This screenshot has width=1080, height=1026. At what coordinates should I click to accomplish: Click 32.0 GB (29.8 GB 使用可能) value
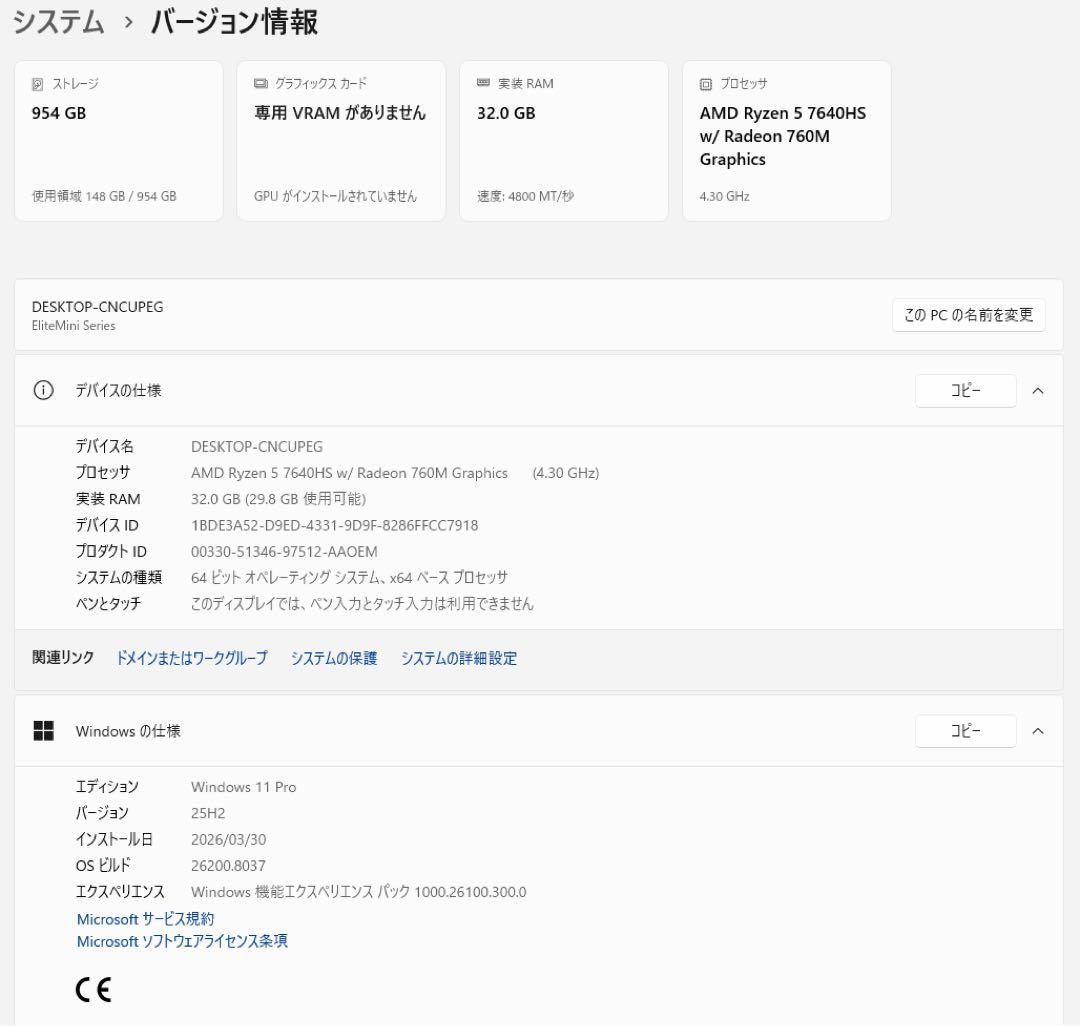pyautogui.click(x=278, y=499)
